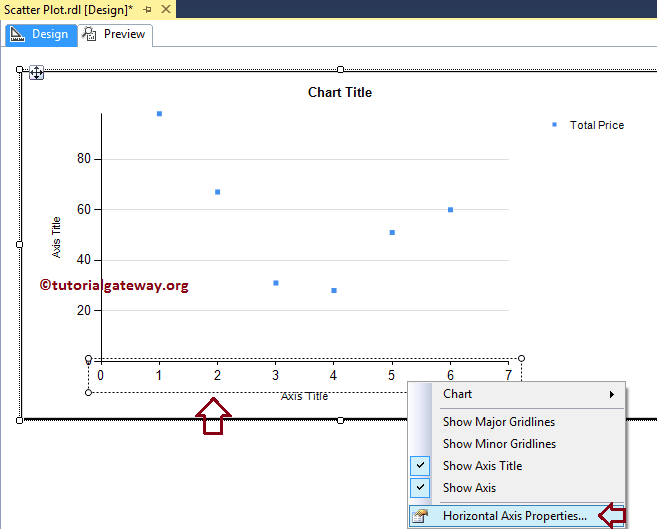Choose Show Major Gridlines
The height and width of the screenshot is (529, 657).
click(517, 422)
